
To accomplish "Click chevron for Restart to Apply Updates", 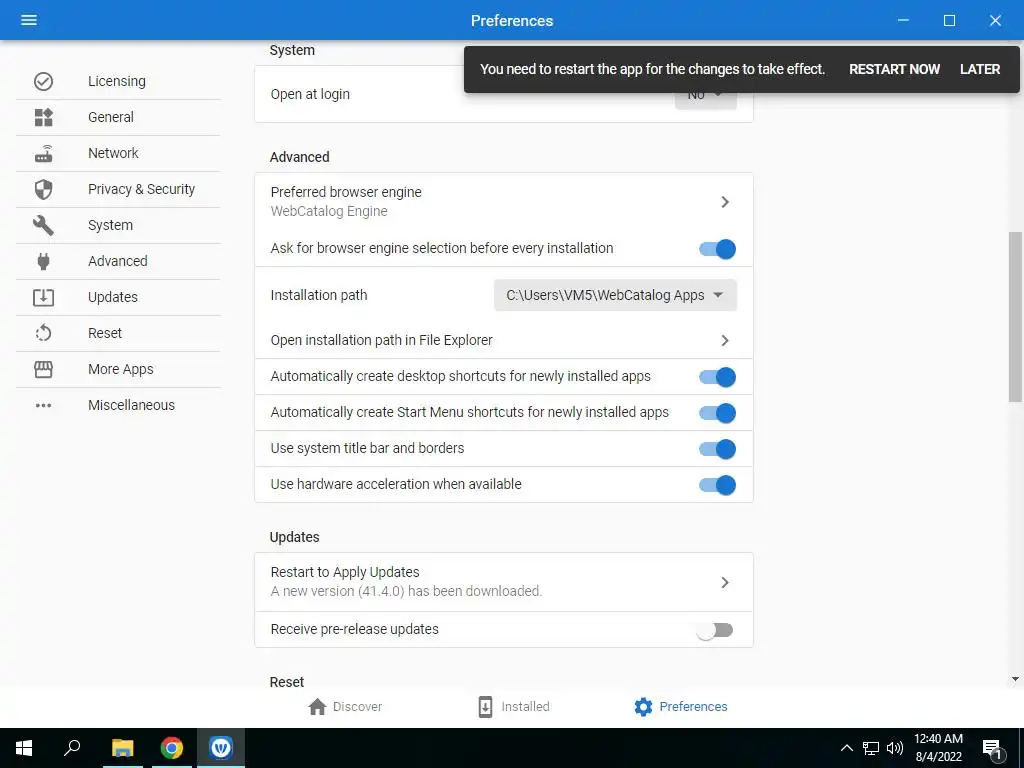I will [725, 583].
